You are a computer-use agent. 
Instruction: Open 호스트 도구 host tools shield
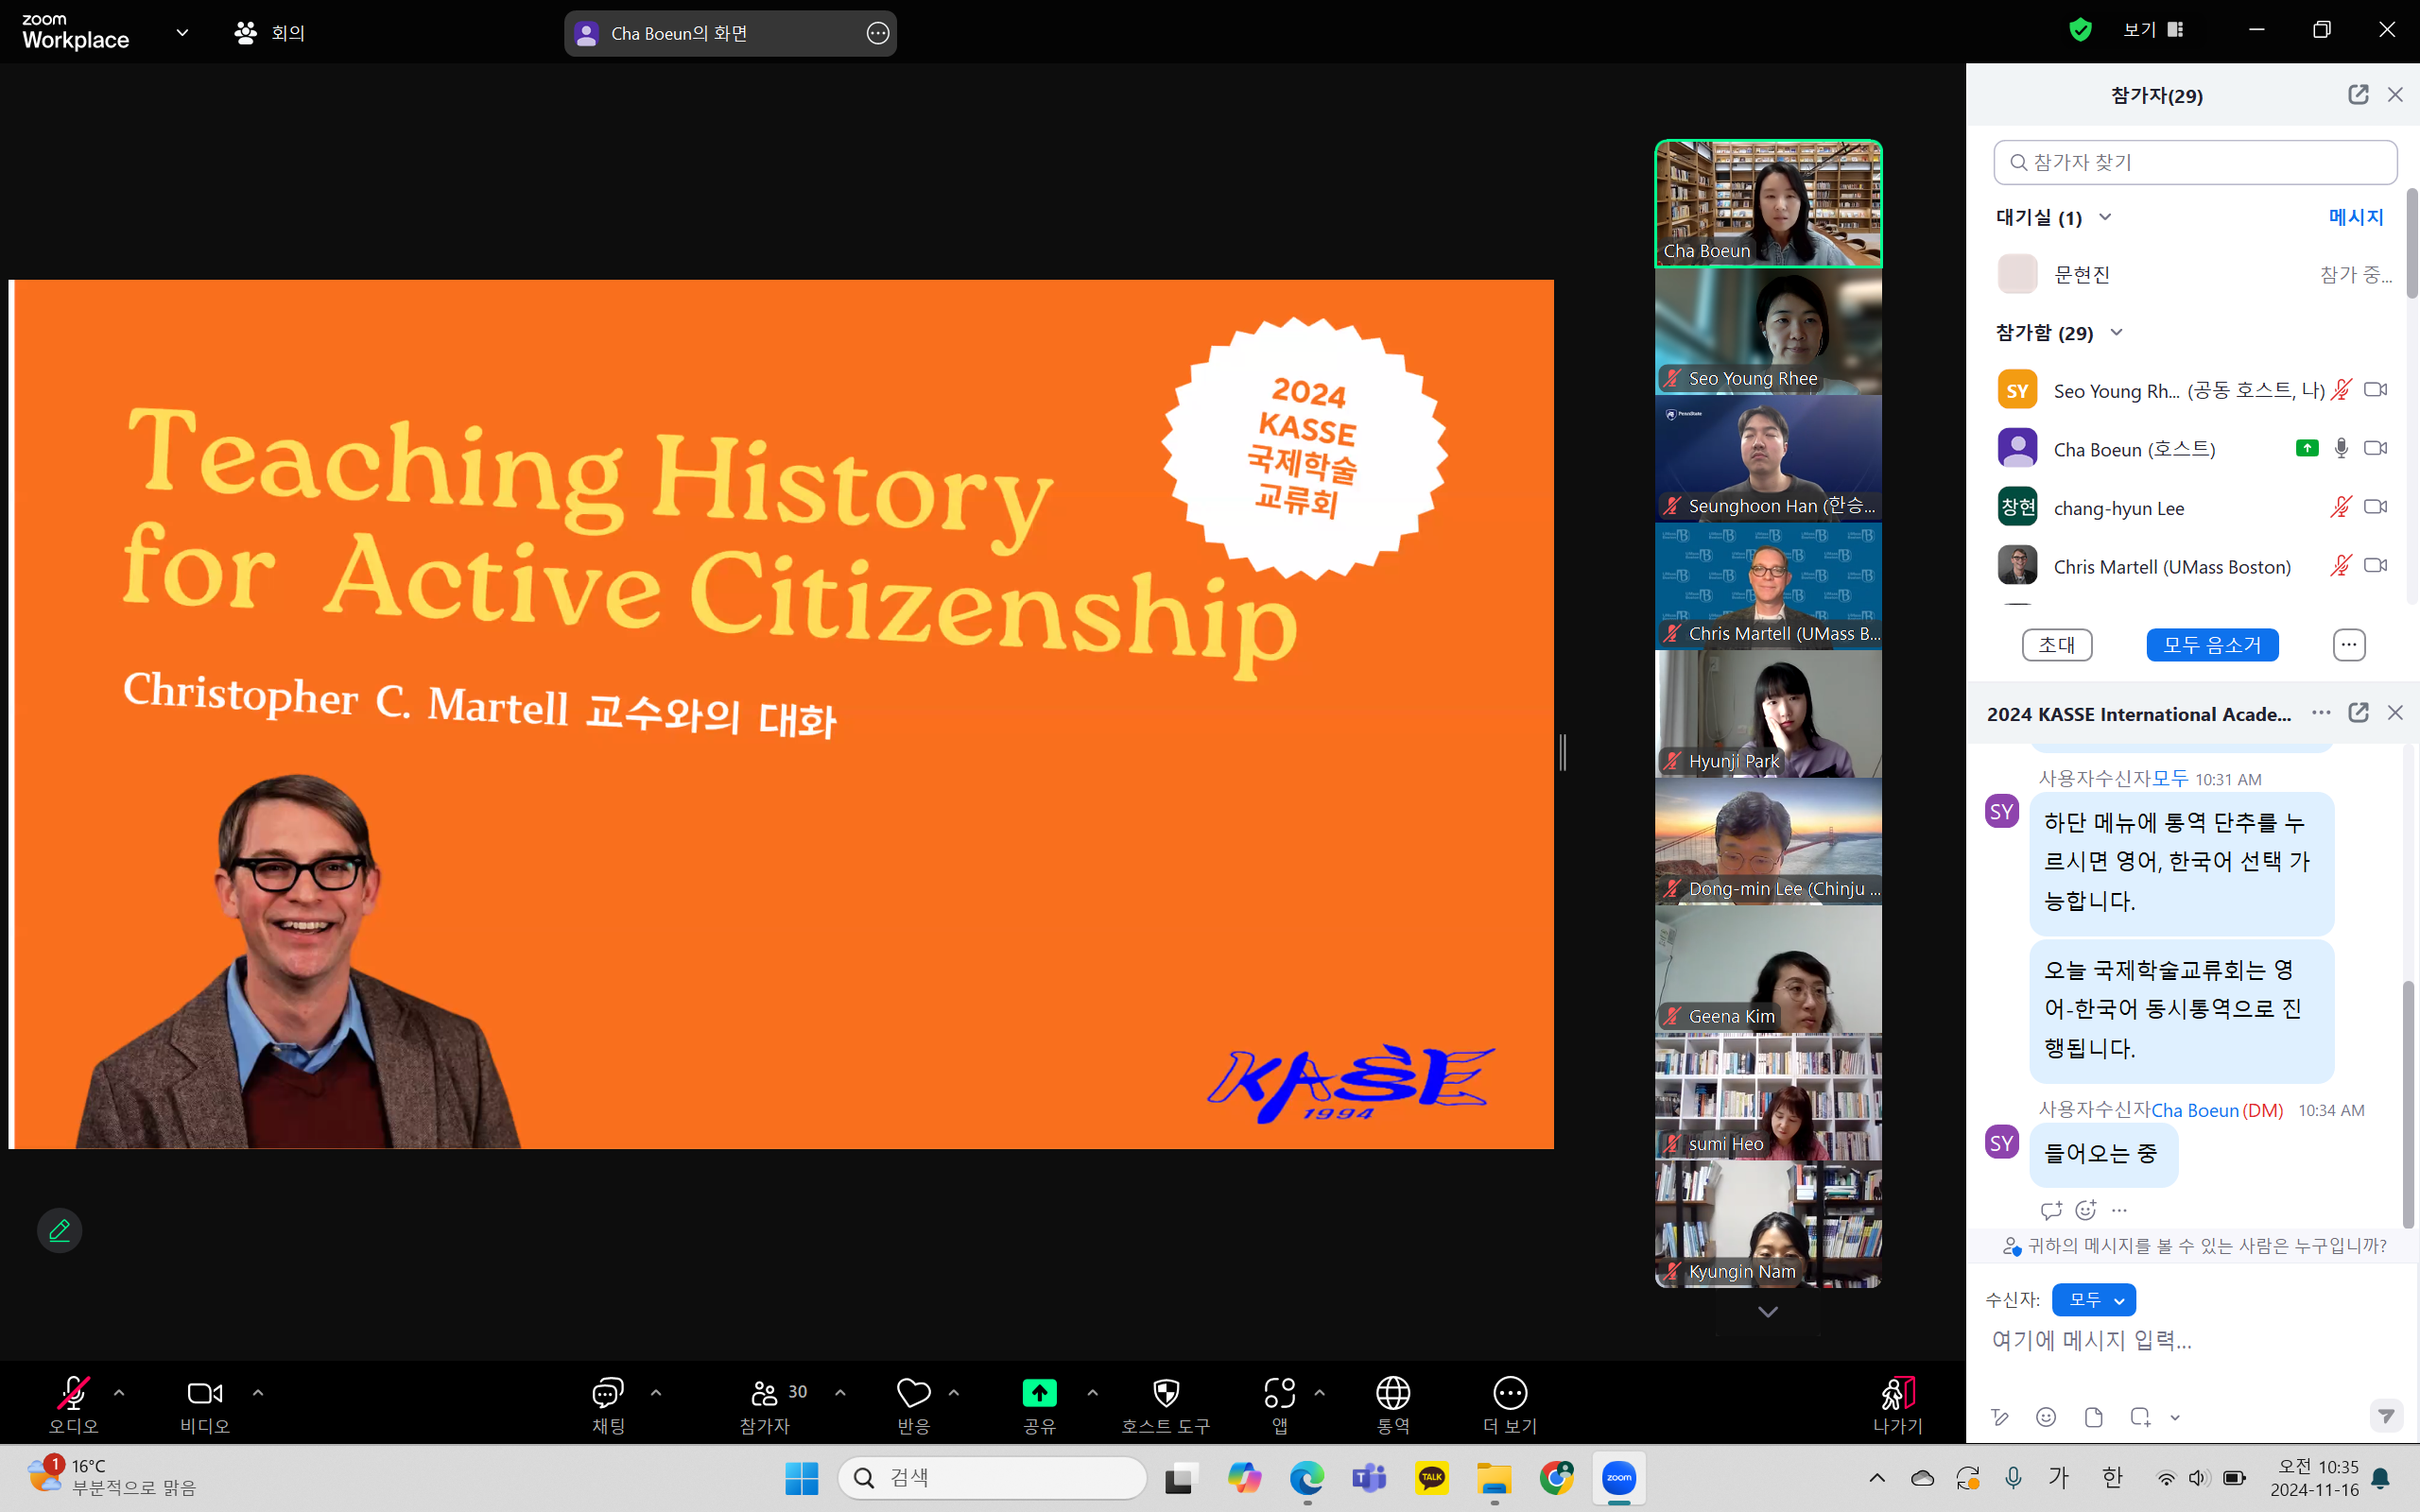[1166, 1404]
